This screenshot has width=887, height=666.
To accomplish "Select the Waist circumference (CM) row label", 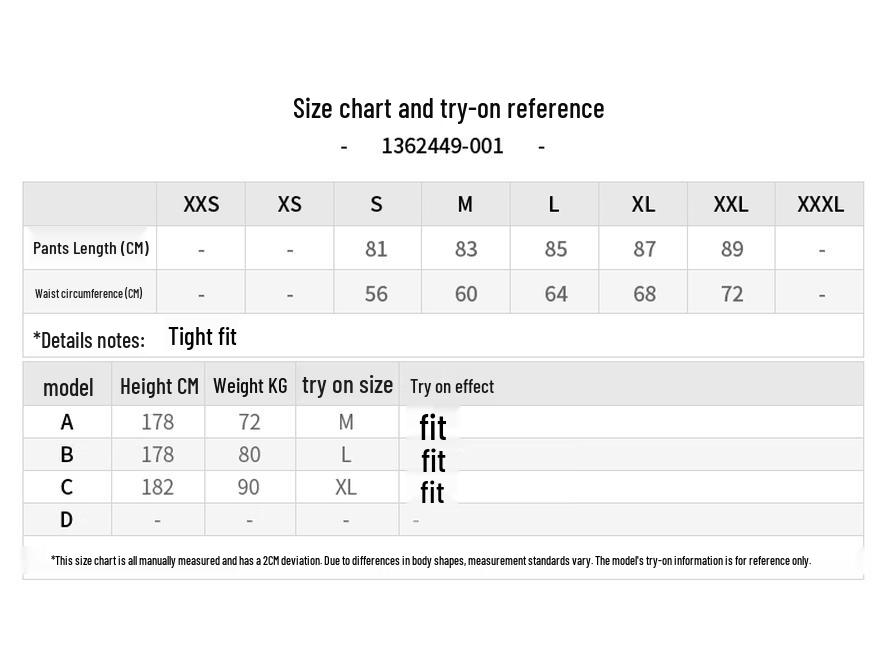I will [89, 293].
